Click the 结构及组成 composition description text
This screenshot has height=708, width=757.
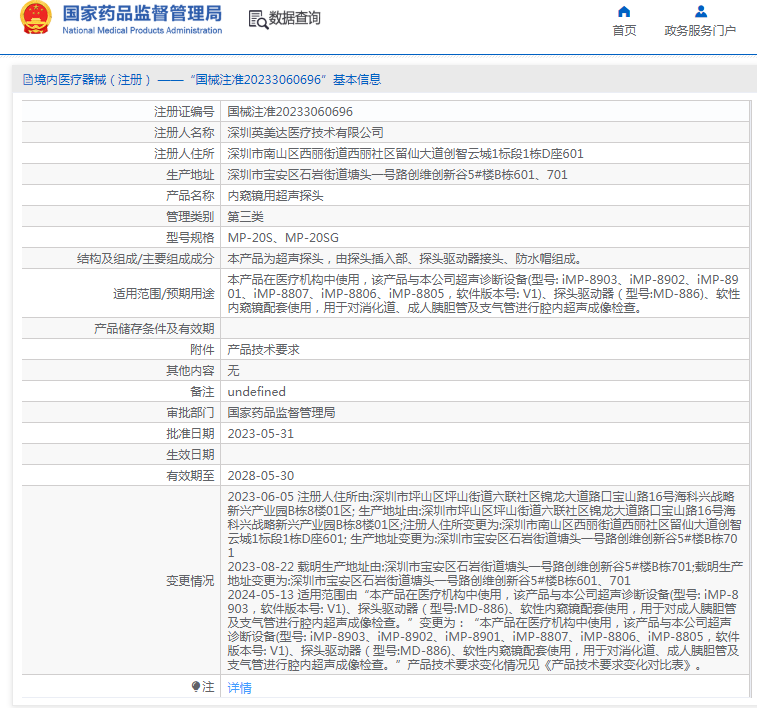[x=404, y=259]
